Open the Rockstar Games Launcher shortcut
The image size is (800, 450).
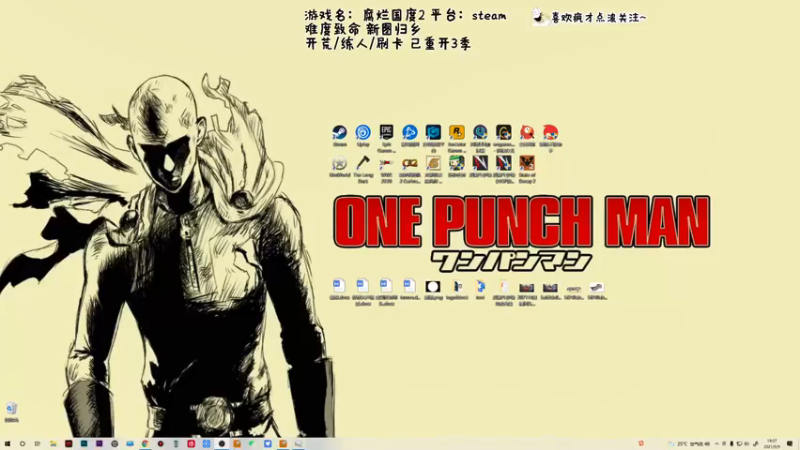[457, 139]
